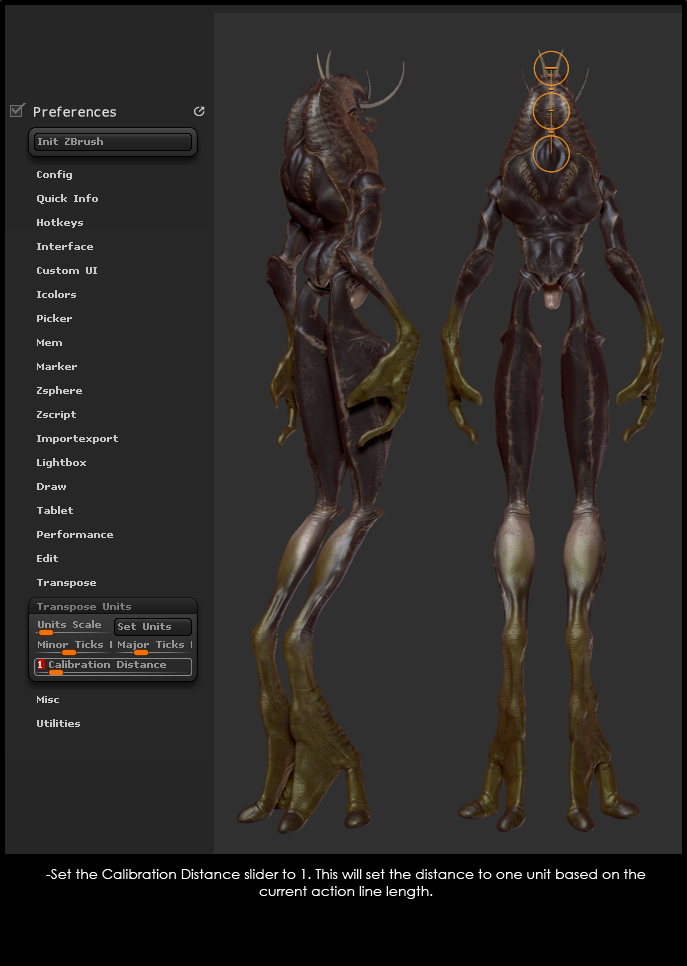Open the Misc preferences section
This screenshot has width=687, height=966.
point(48,700)
